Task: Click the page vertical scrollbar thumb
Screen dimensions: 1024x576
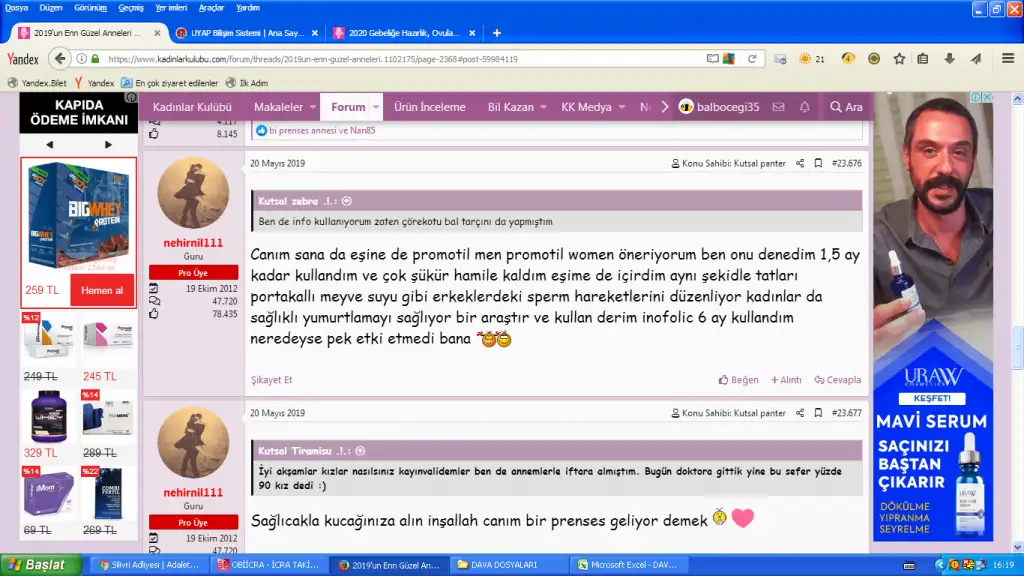Action: pos(1017,347)
